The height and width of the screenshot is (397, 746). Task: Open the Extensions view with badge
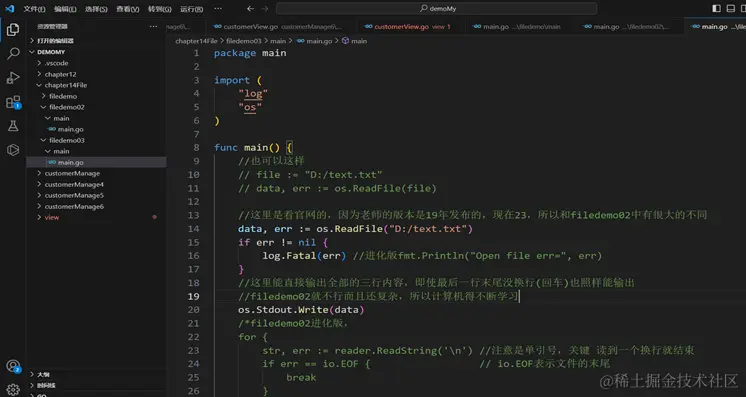13,102
